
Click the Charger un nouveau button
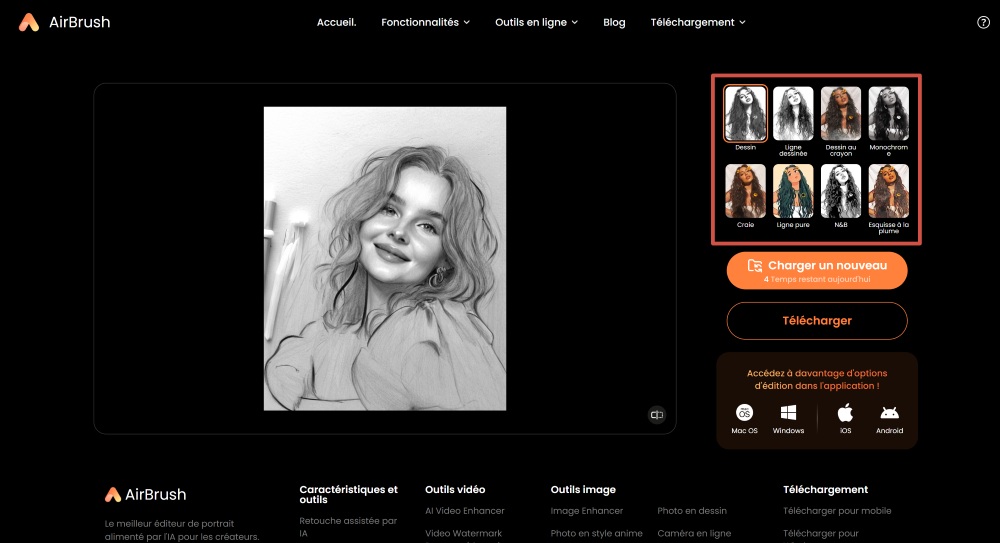pos(817,270)
